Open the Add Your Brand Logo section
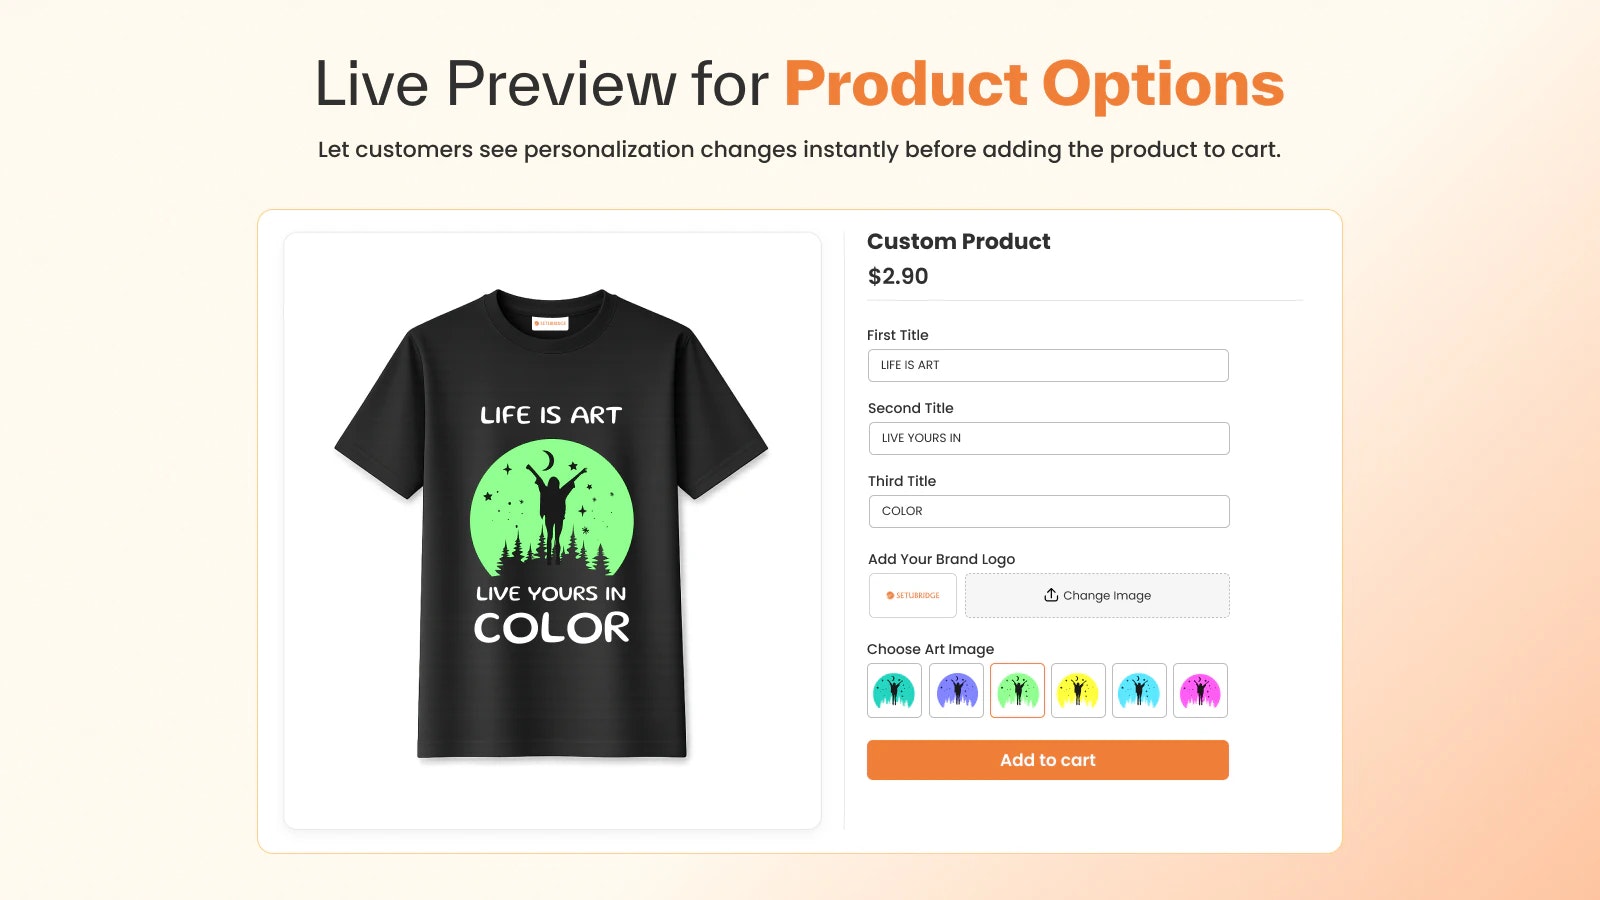1600x900 pixels. [941, 559]
